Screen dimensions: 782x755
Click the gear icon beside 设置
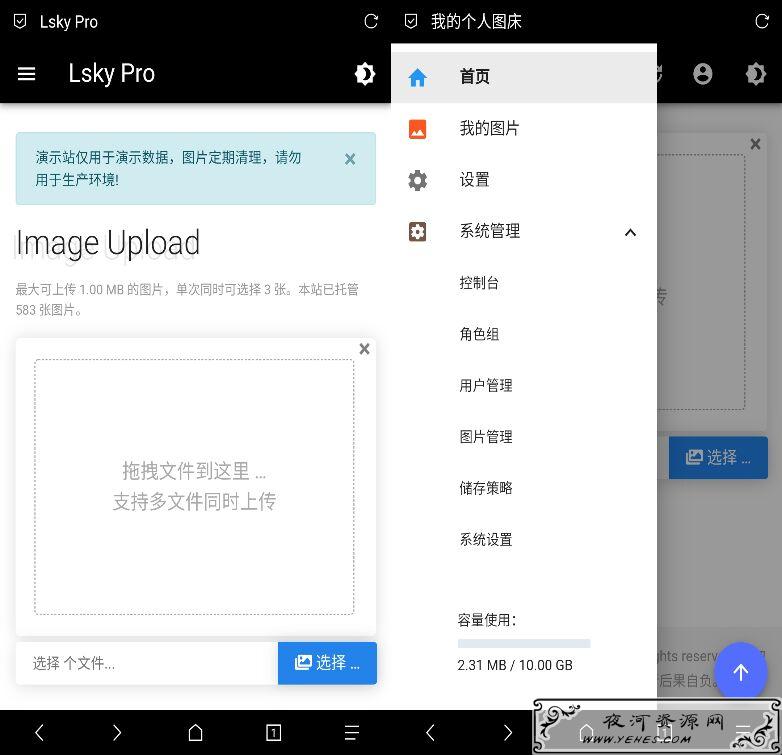(x=417, y=181)
